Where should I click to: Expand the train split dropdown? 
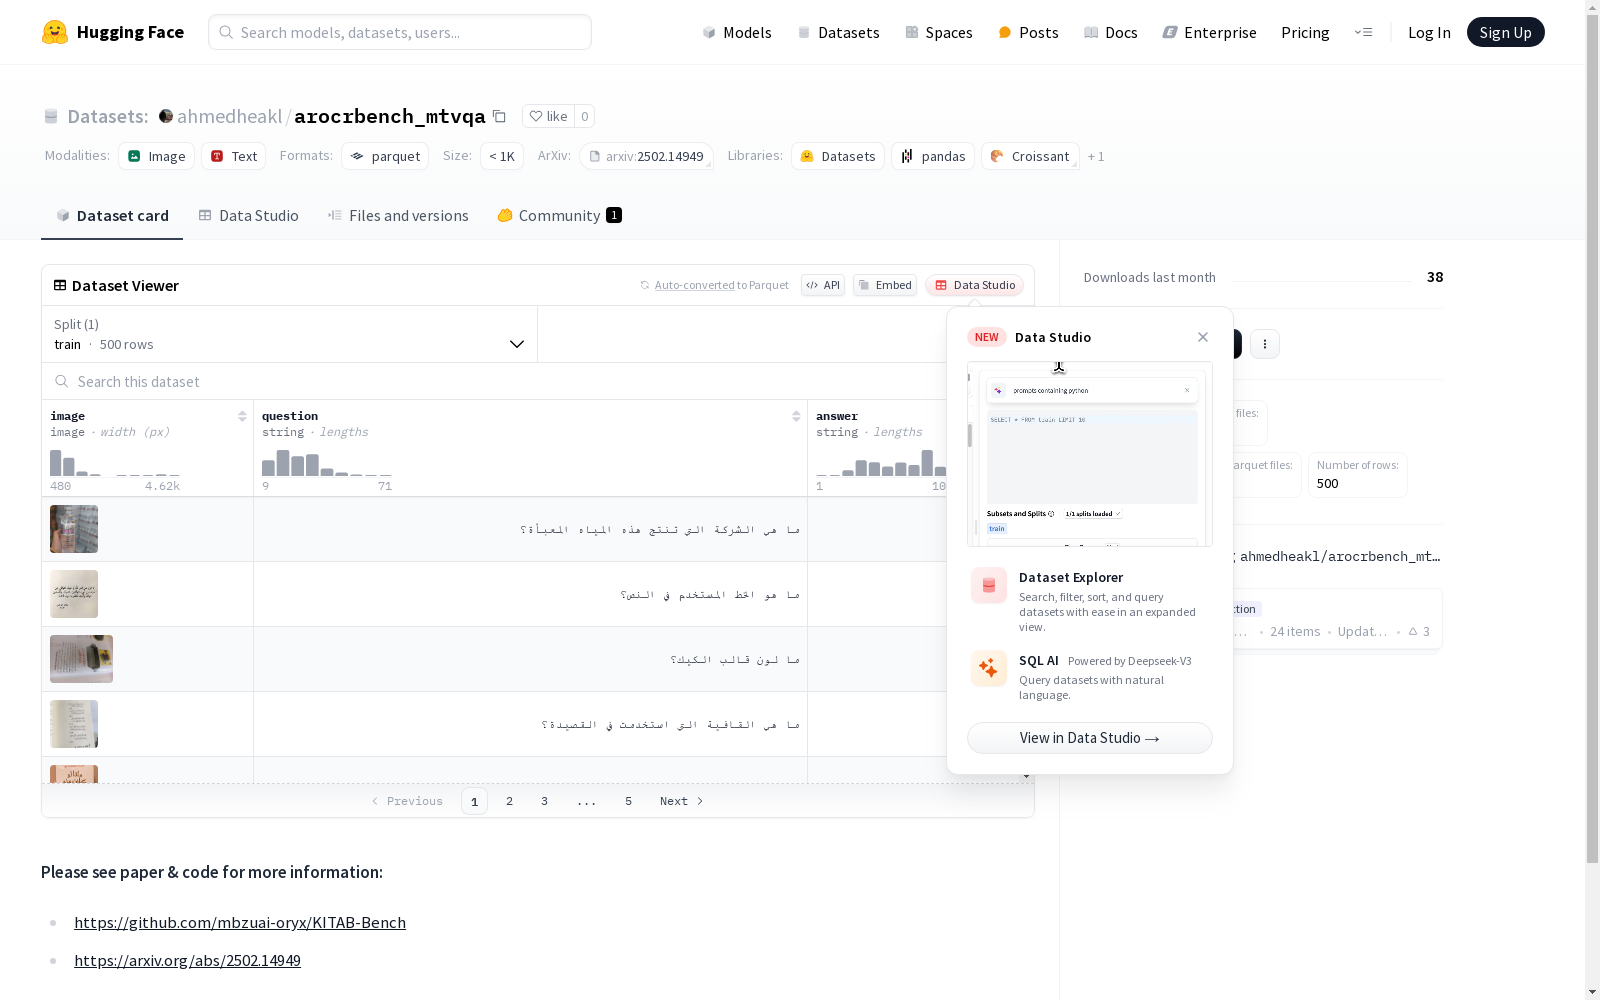(x=289, y=334)
